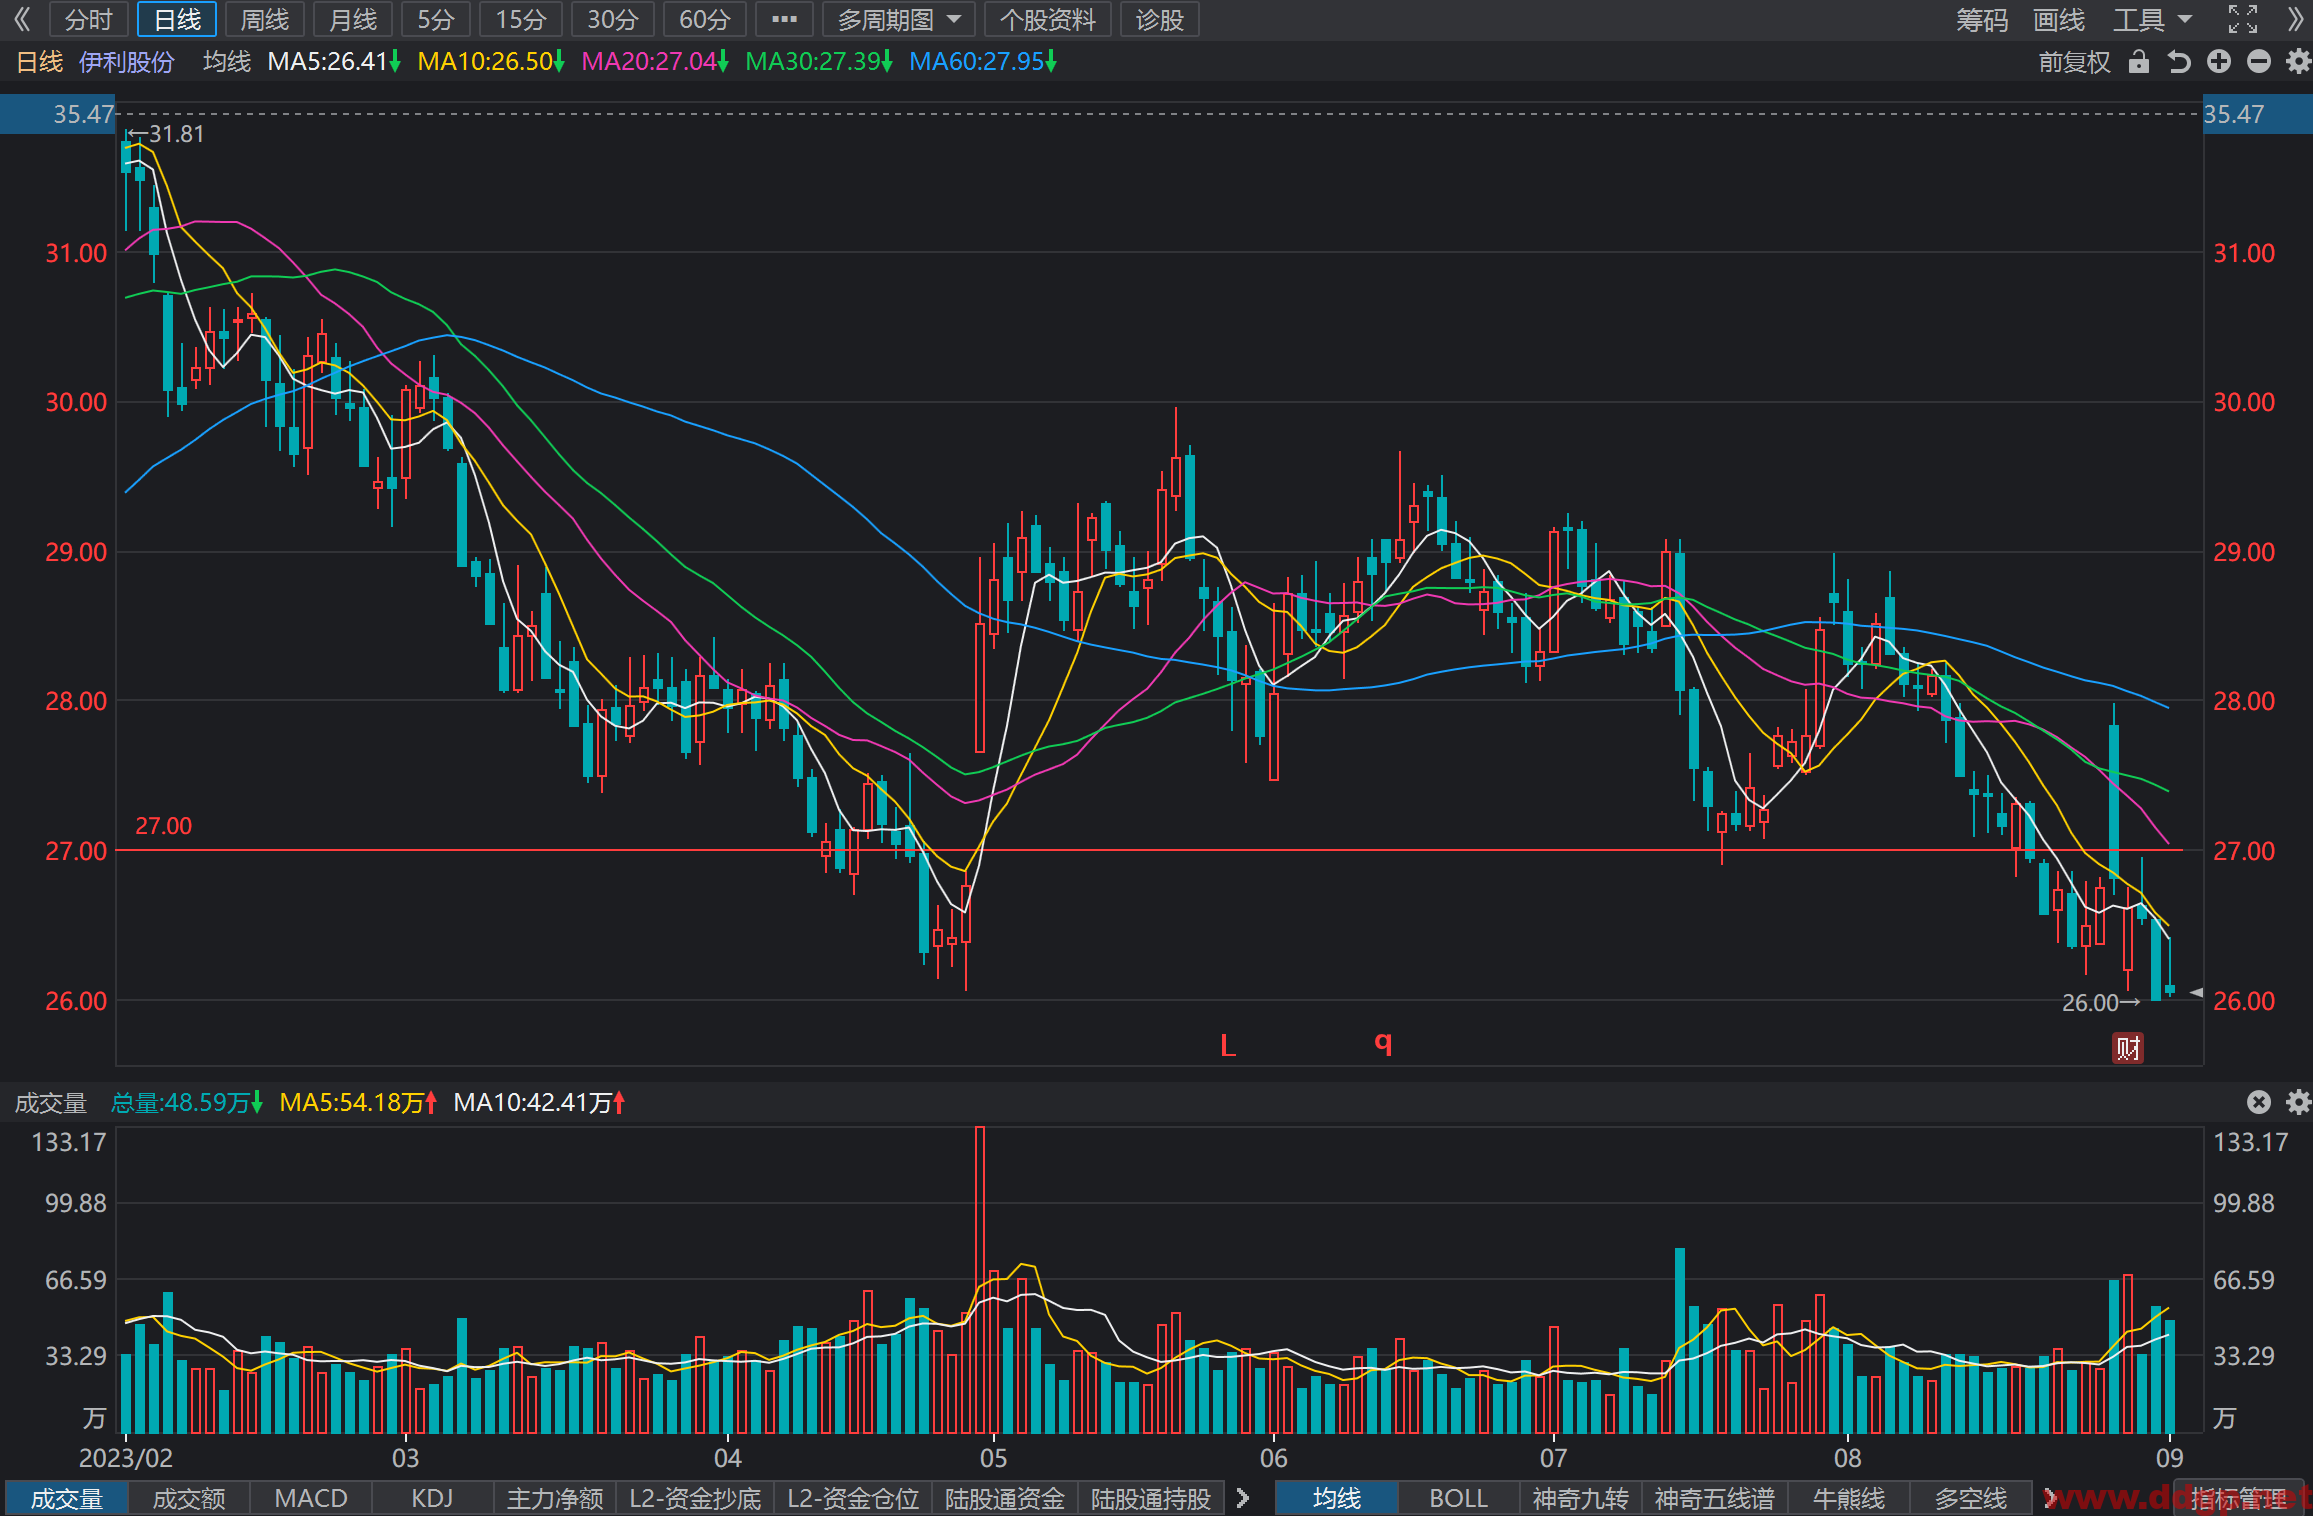2313x1516 pixels.
Task: Switch to 主力净额 indicator tab
Action: (x=555, y=1498)
